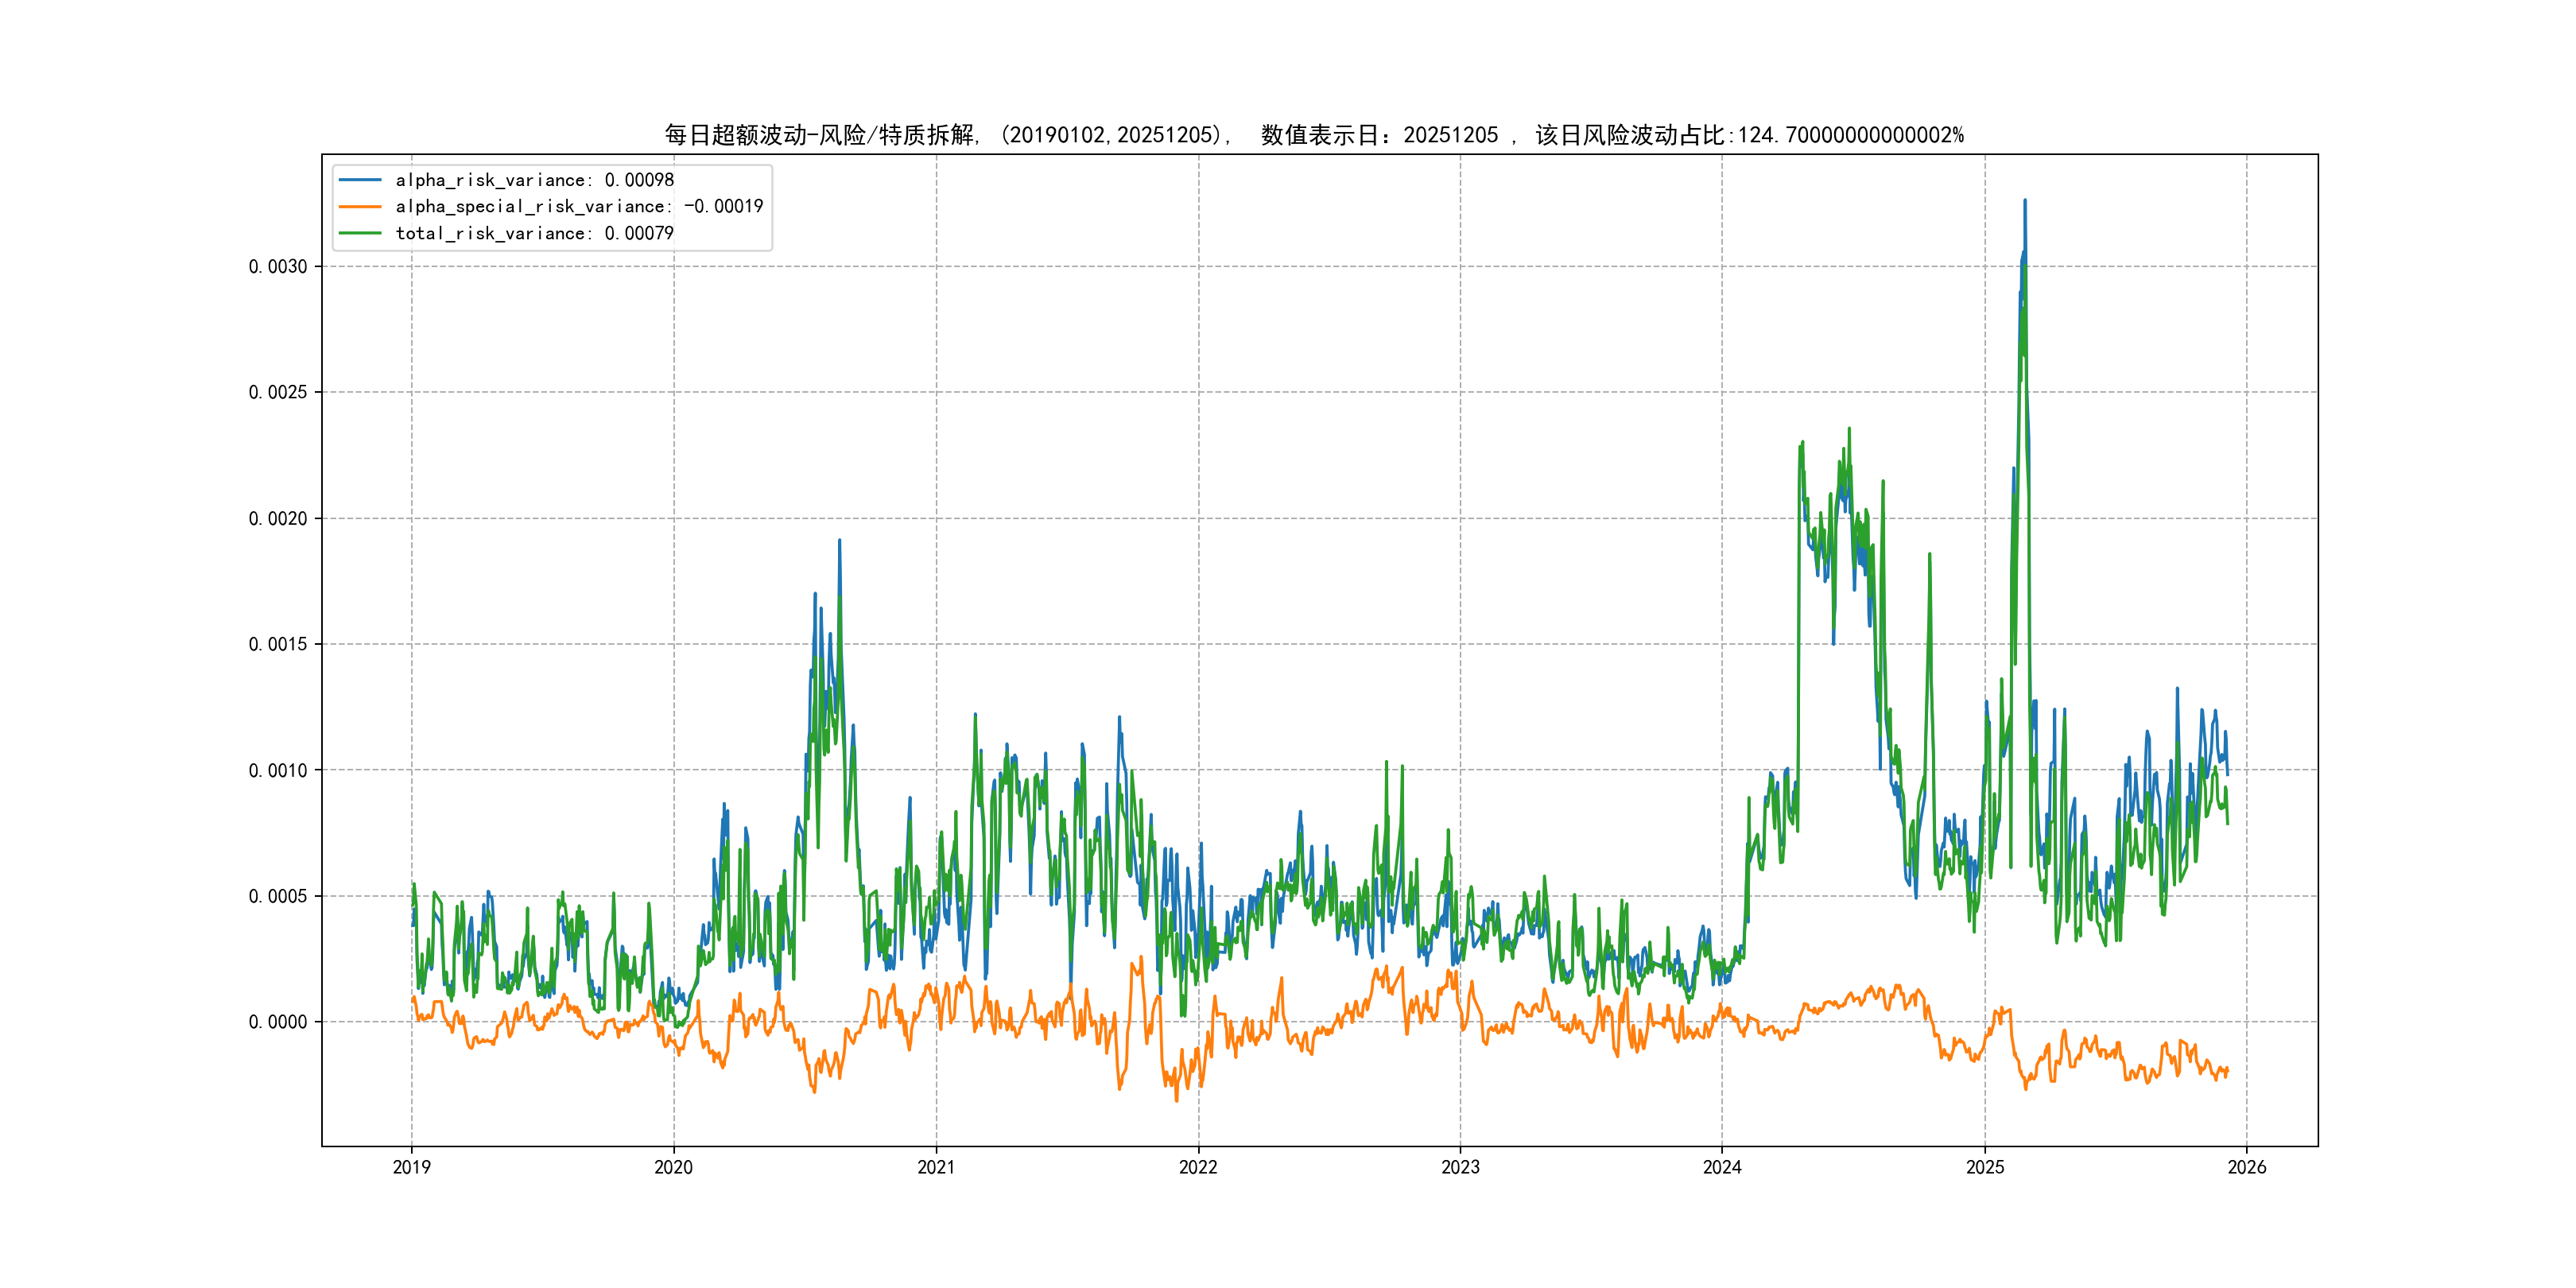Click the 2019 x-axis tick label
Viewport: 2576px width, 1288px height.
(411, 1167)
